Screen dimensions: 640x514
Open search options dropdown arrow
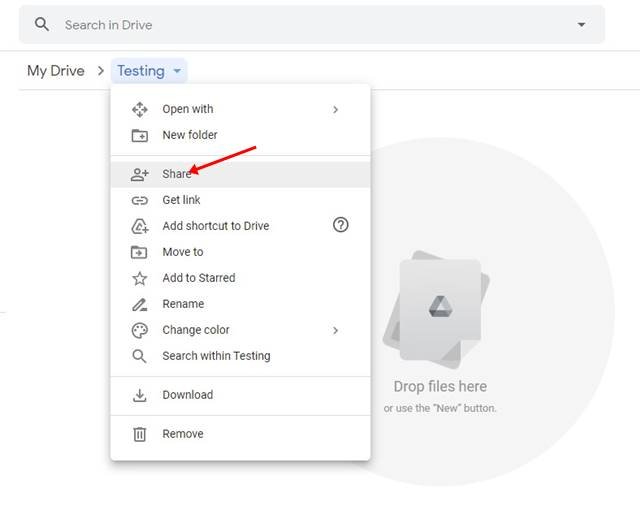581,24
